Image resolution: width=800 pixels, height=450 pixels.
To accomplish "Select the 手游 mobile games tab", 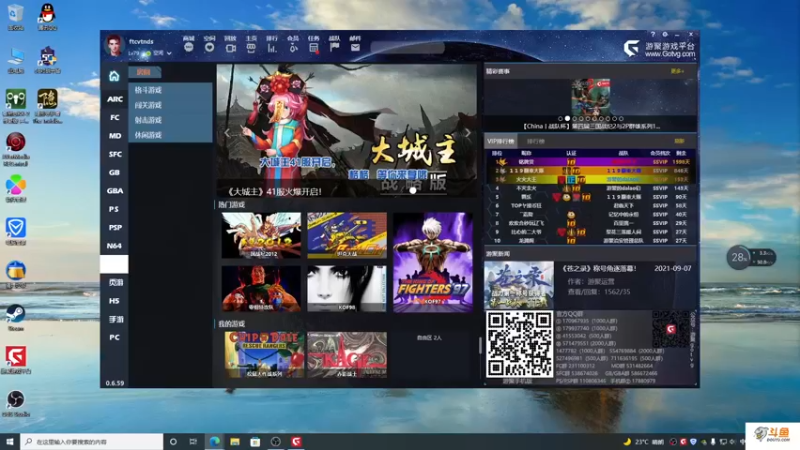I will (114, 319).
